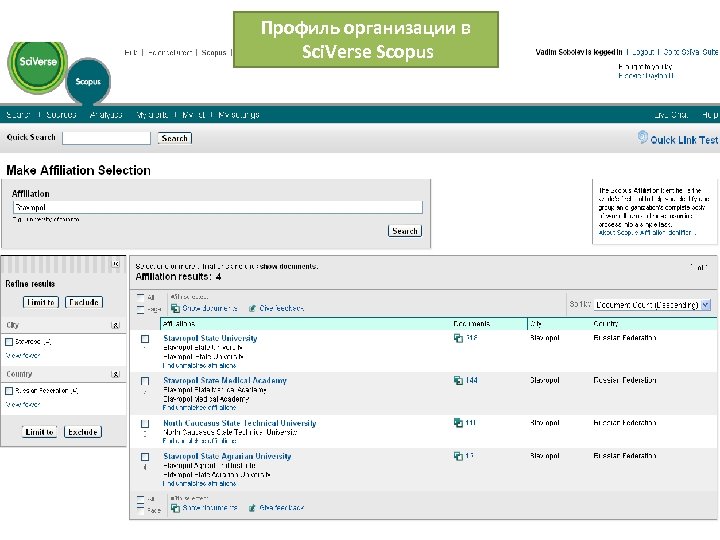The image size is (720, 540).
Task: Click 144 documents count link
Action: tap(472, 381)
